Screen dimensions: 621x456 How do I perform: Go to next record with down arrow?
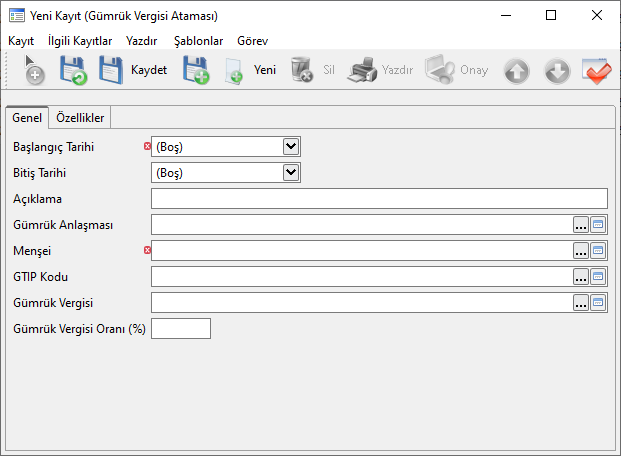(x=557, y=71)
